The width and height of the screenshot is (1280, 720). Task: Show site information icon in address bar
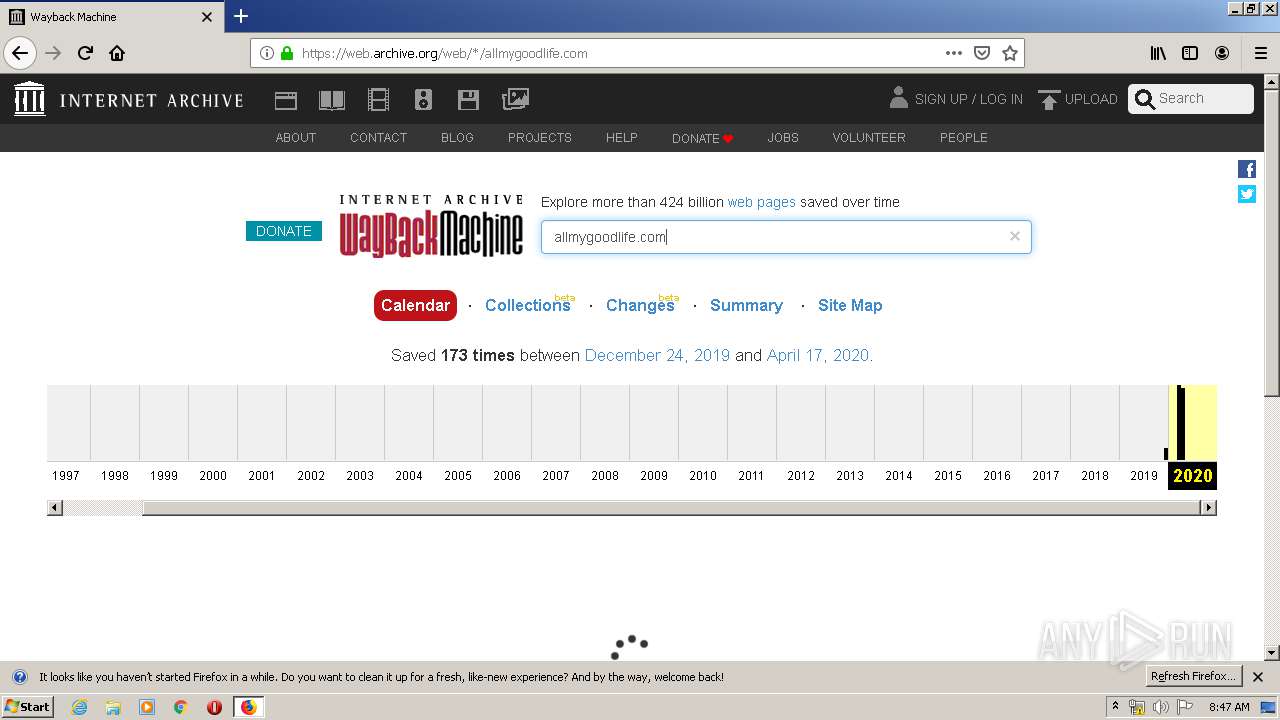[x=266, y=53]
